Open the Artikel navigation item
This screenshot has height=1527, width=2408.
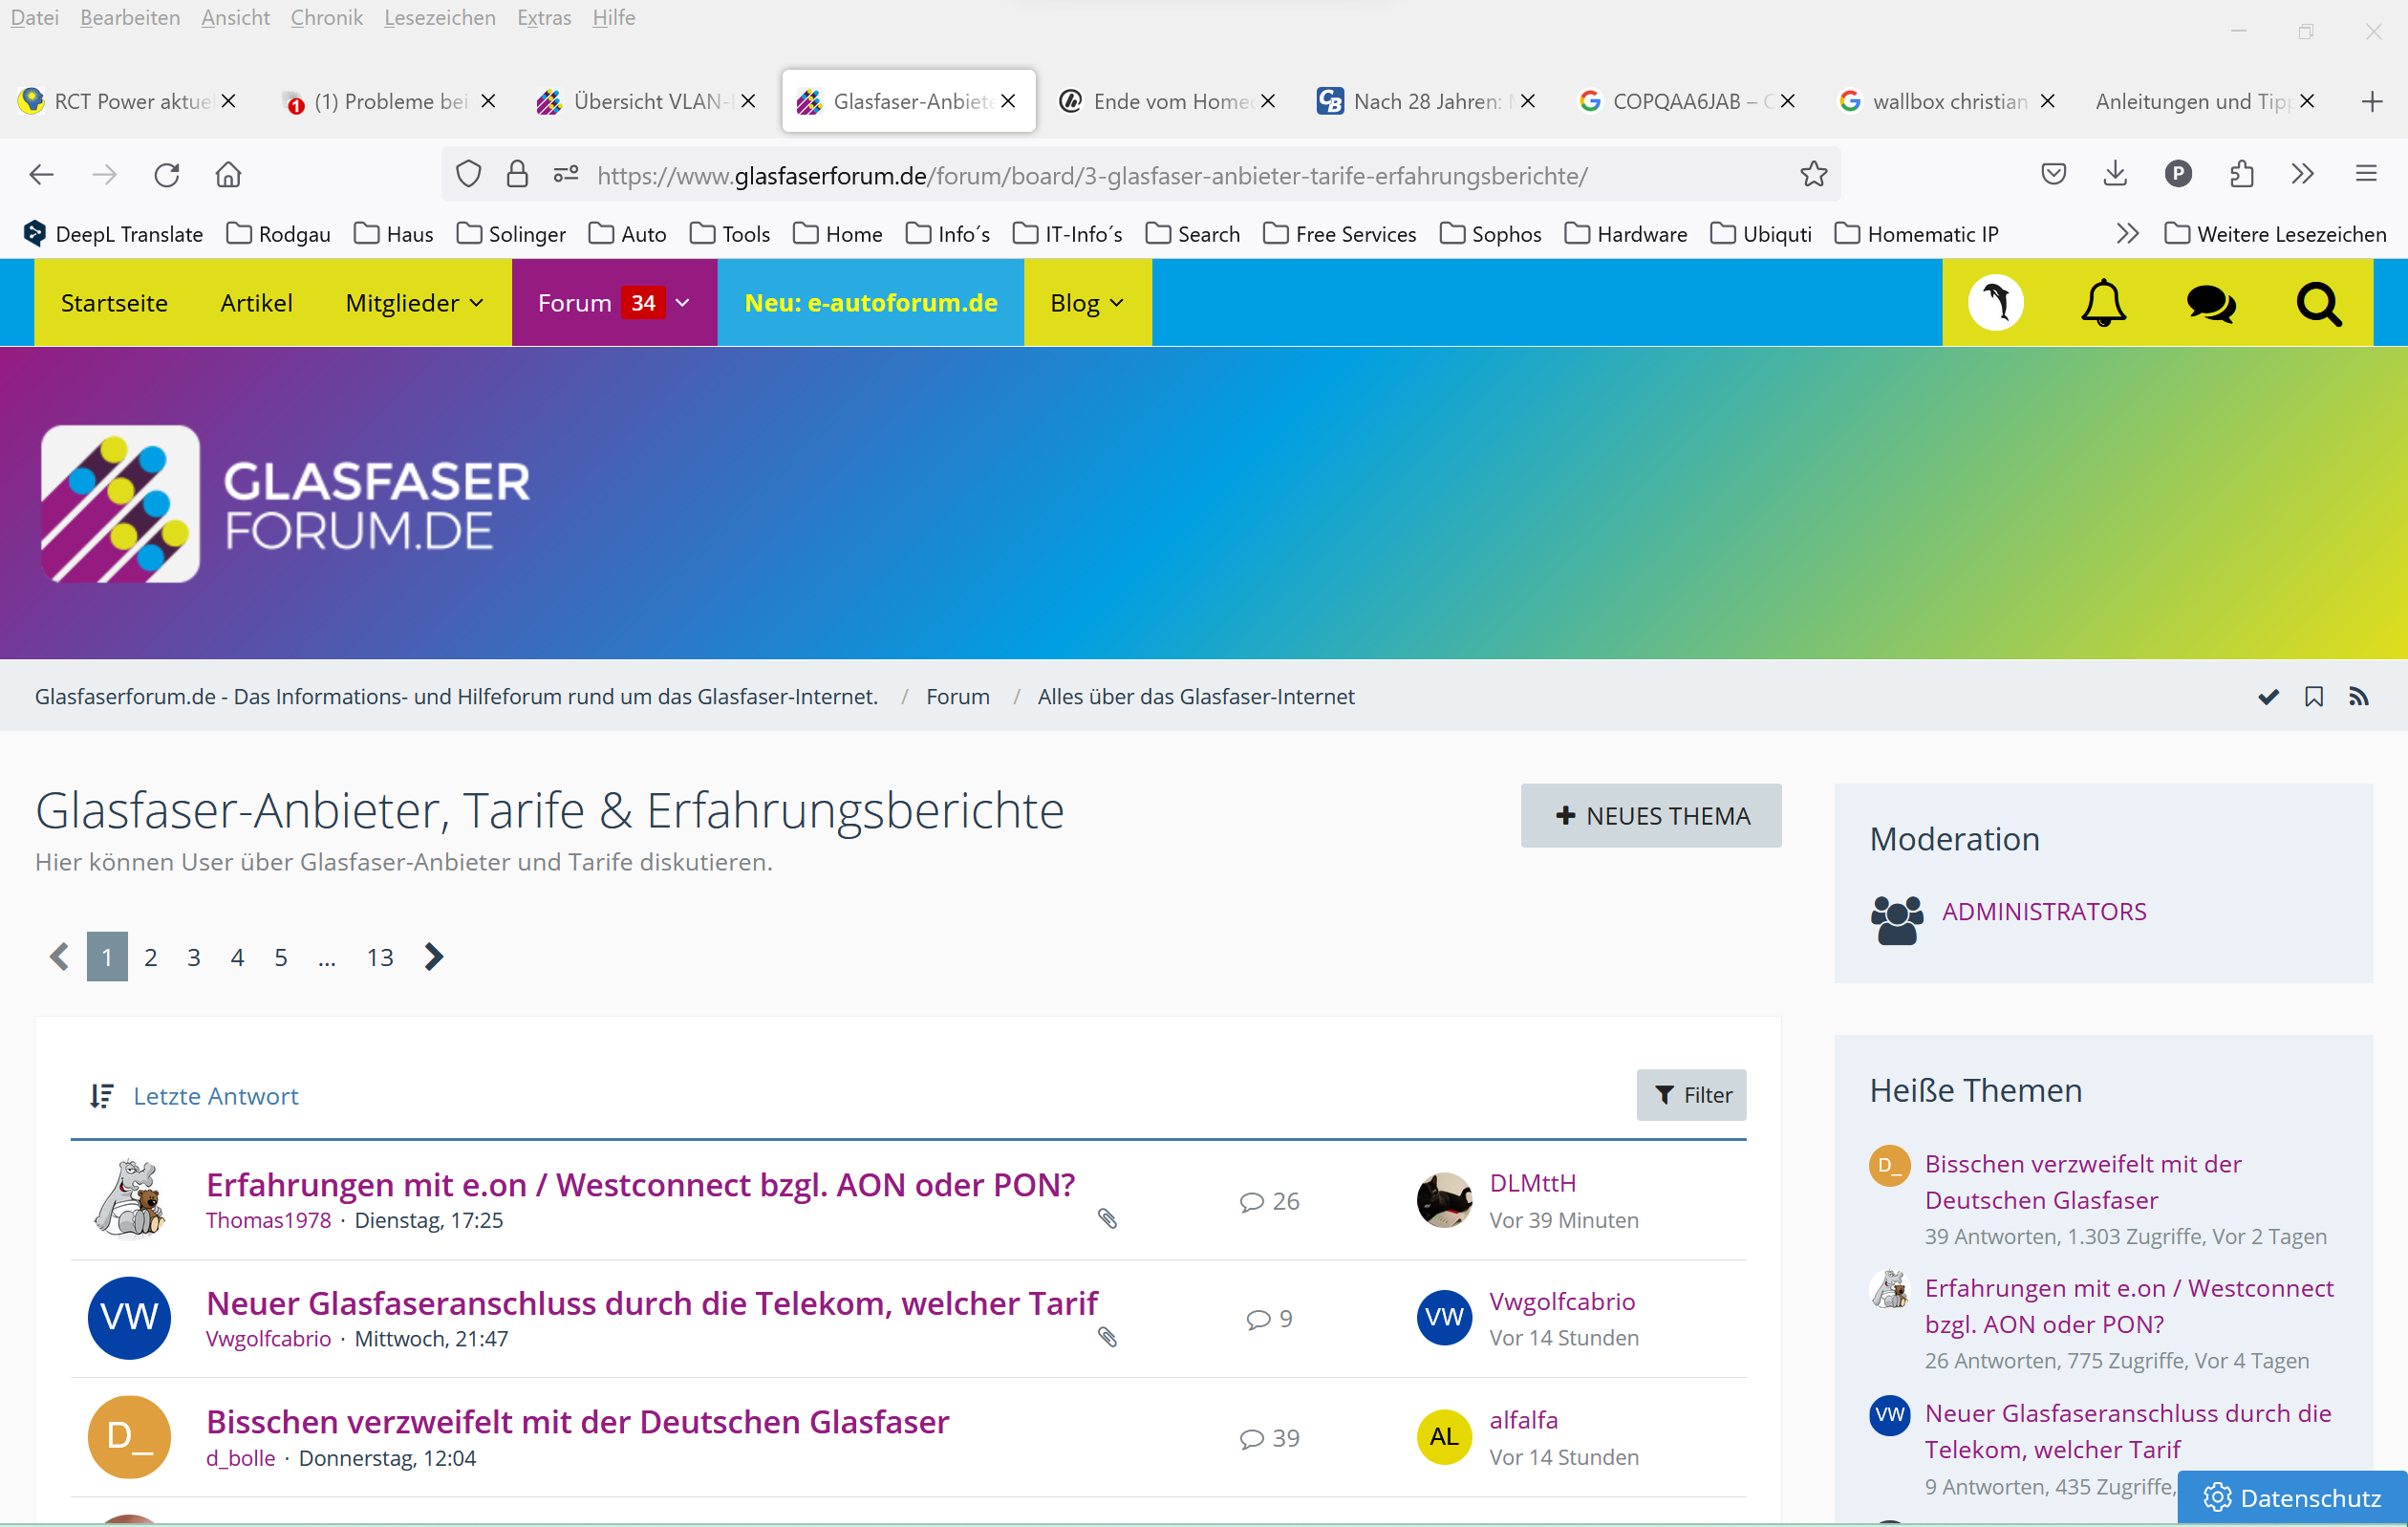pos(256,303)
